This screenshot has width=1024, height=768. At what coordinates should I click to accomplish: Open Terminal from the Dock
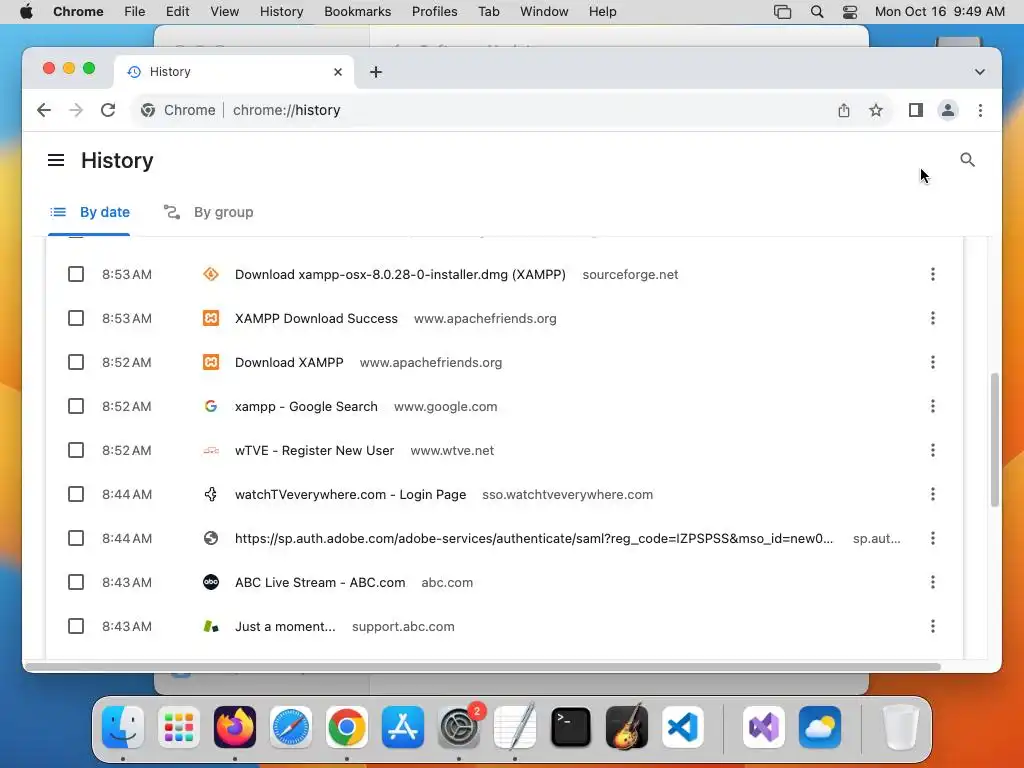[571, 727]
